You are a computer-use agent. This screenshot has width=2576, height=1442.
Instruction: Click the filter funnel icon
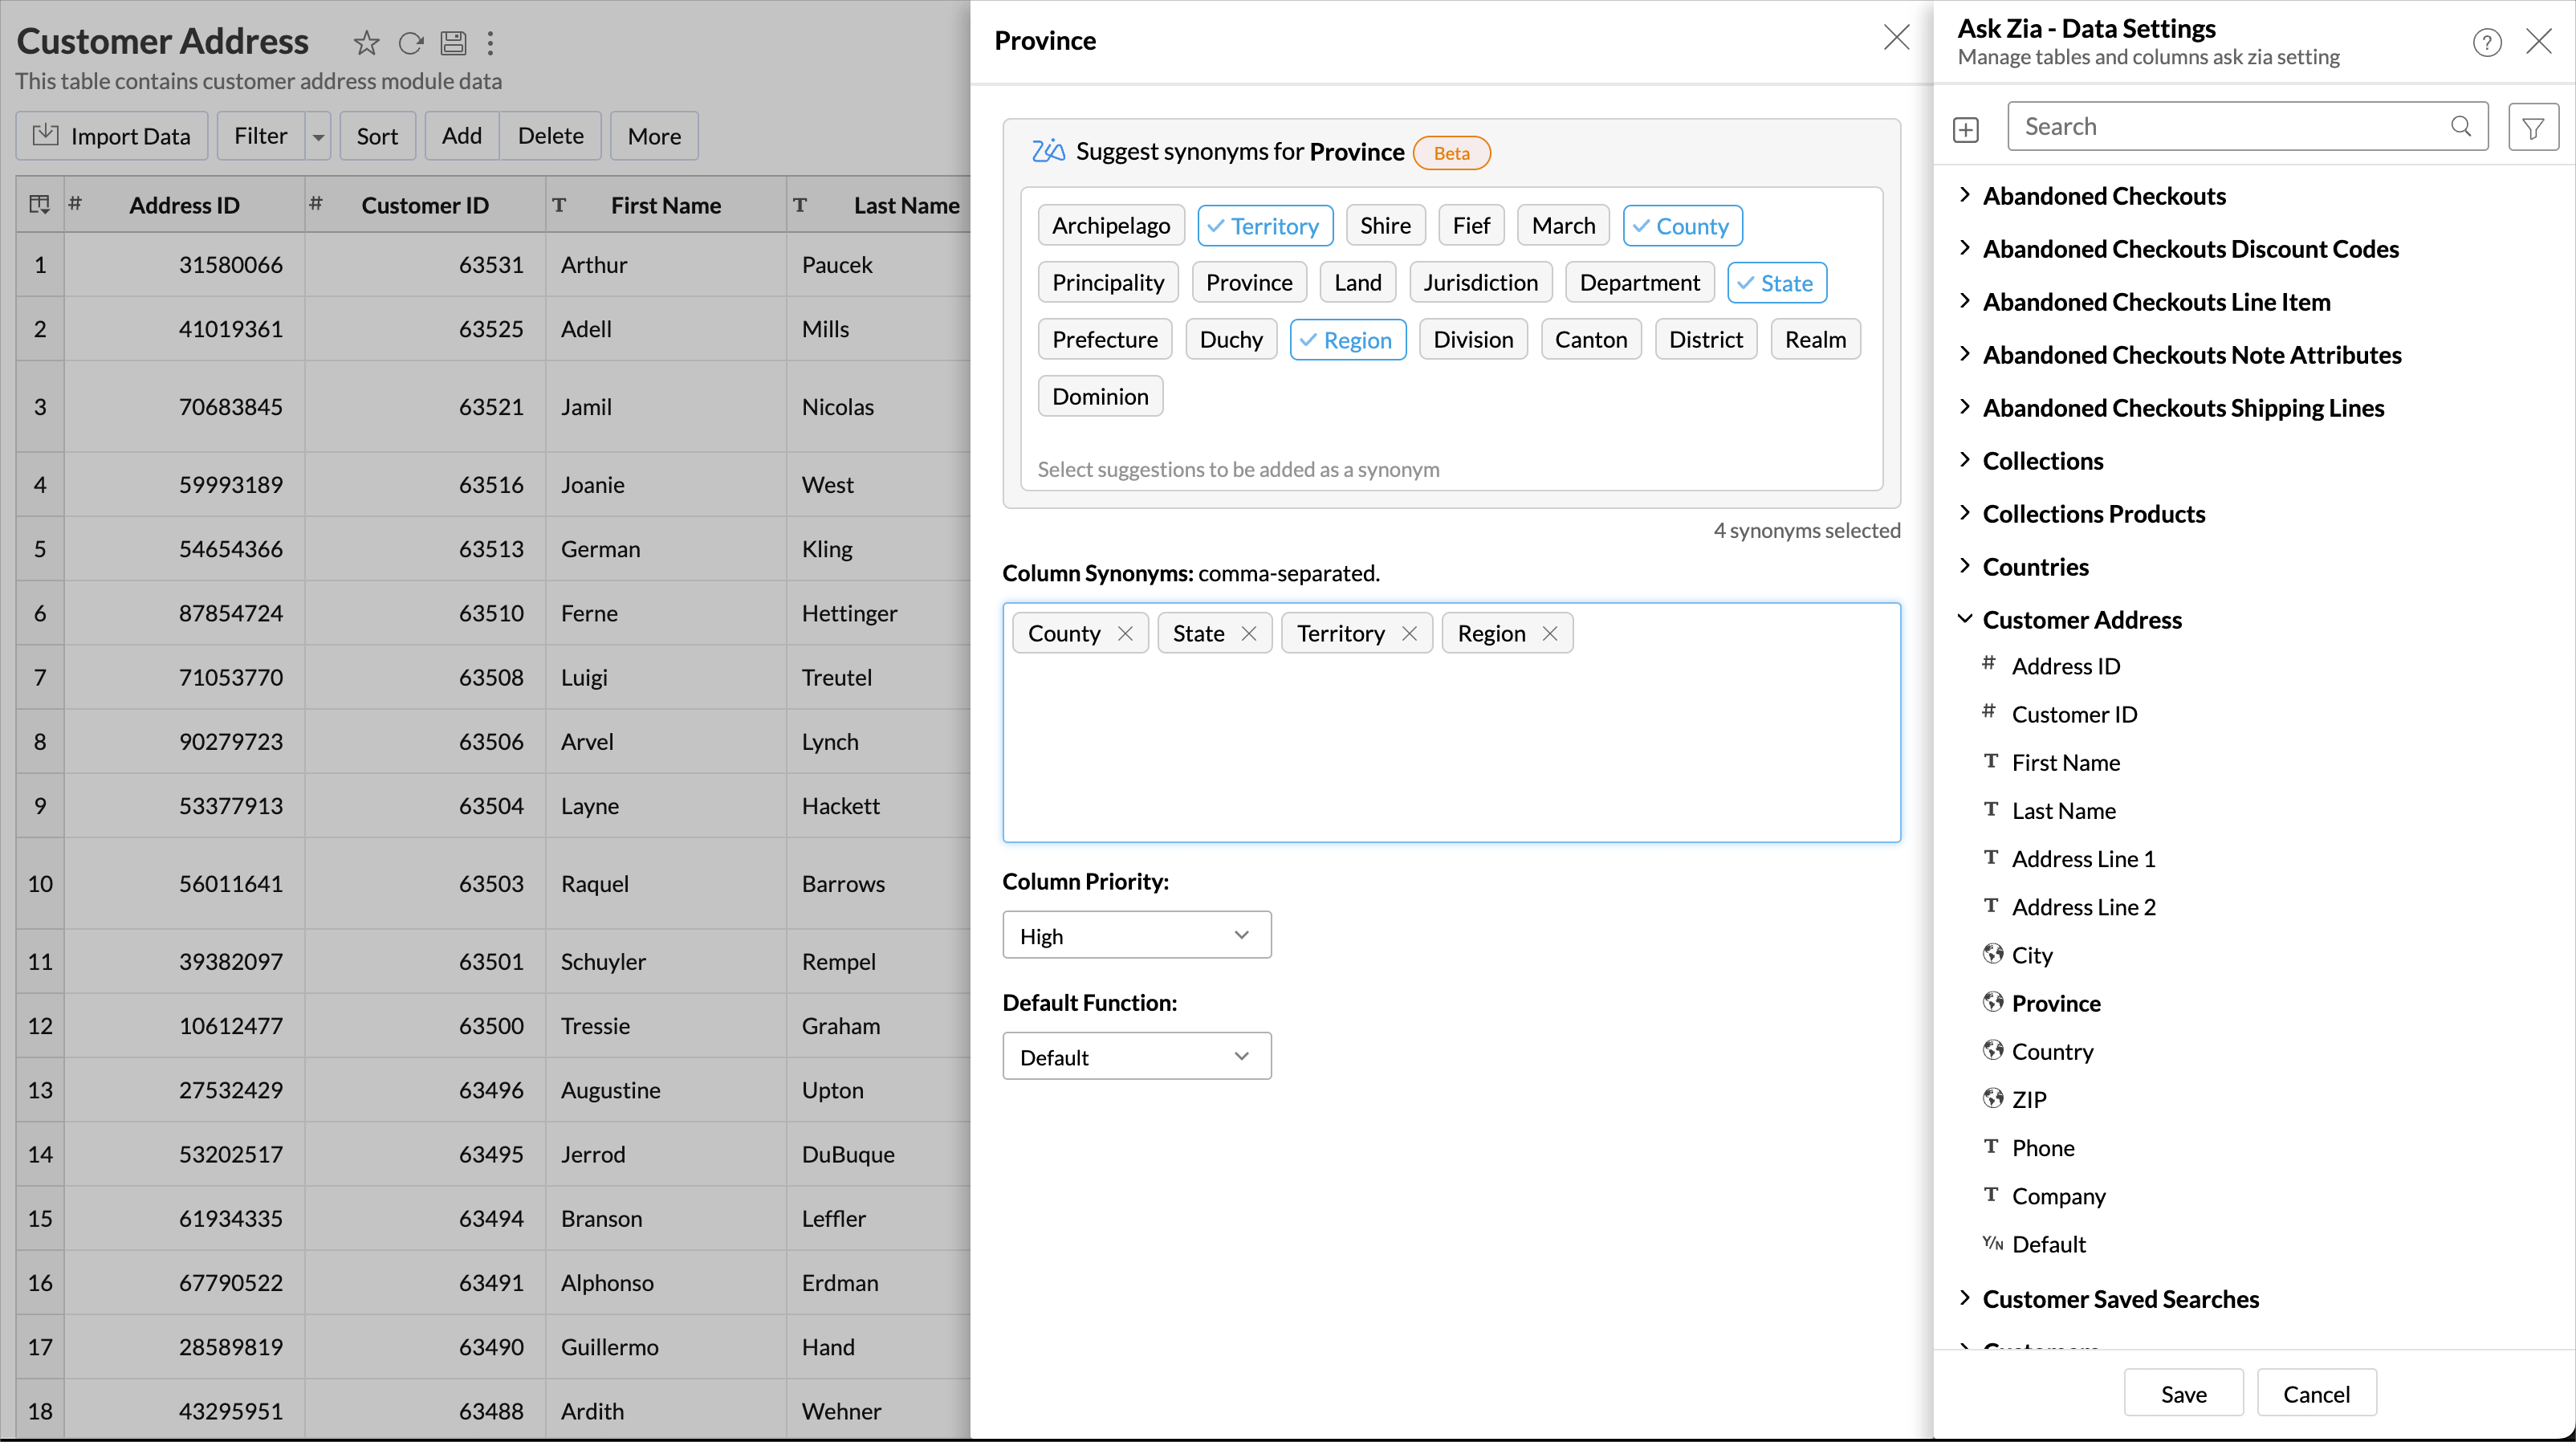tap(2532, 127)
